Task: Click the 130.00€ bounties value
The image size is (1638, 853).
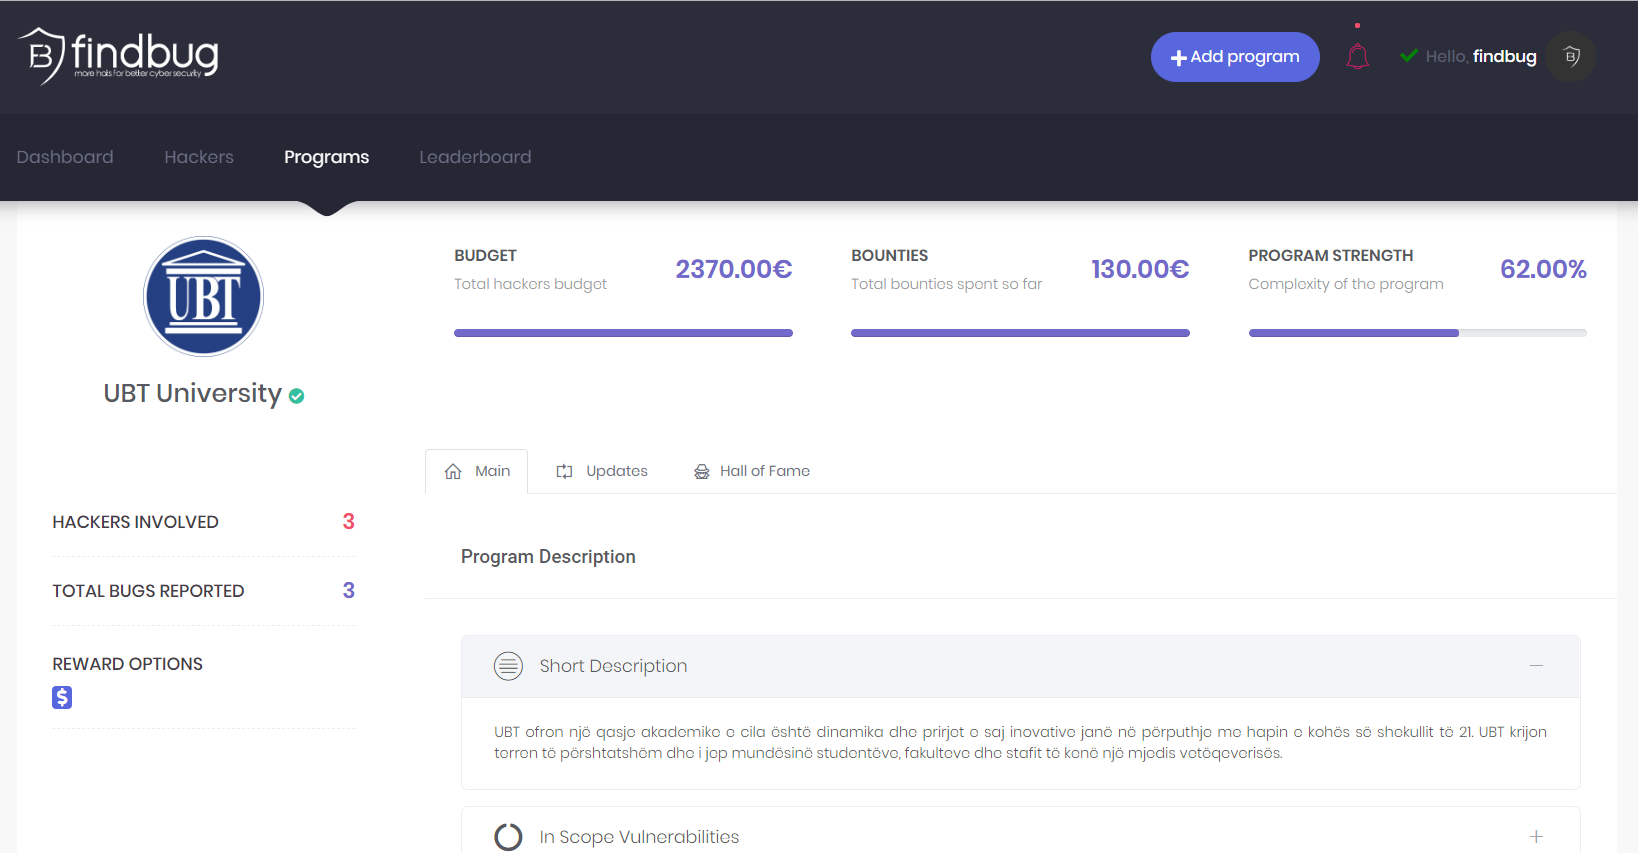Action: [1140, 269]
